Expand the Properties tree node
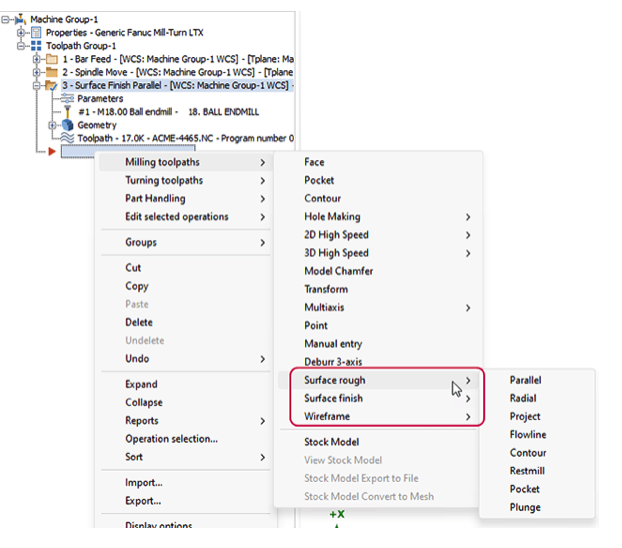The height and width of the screenshot is (548, 622). click(x=23, y=32)
